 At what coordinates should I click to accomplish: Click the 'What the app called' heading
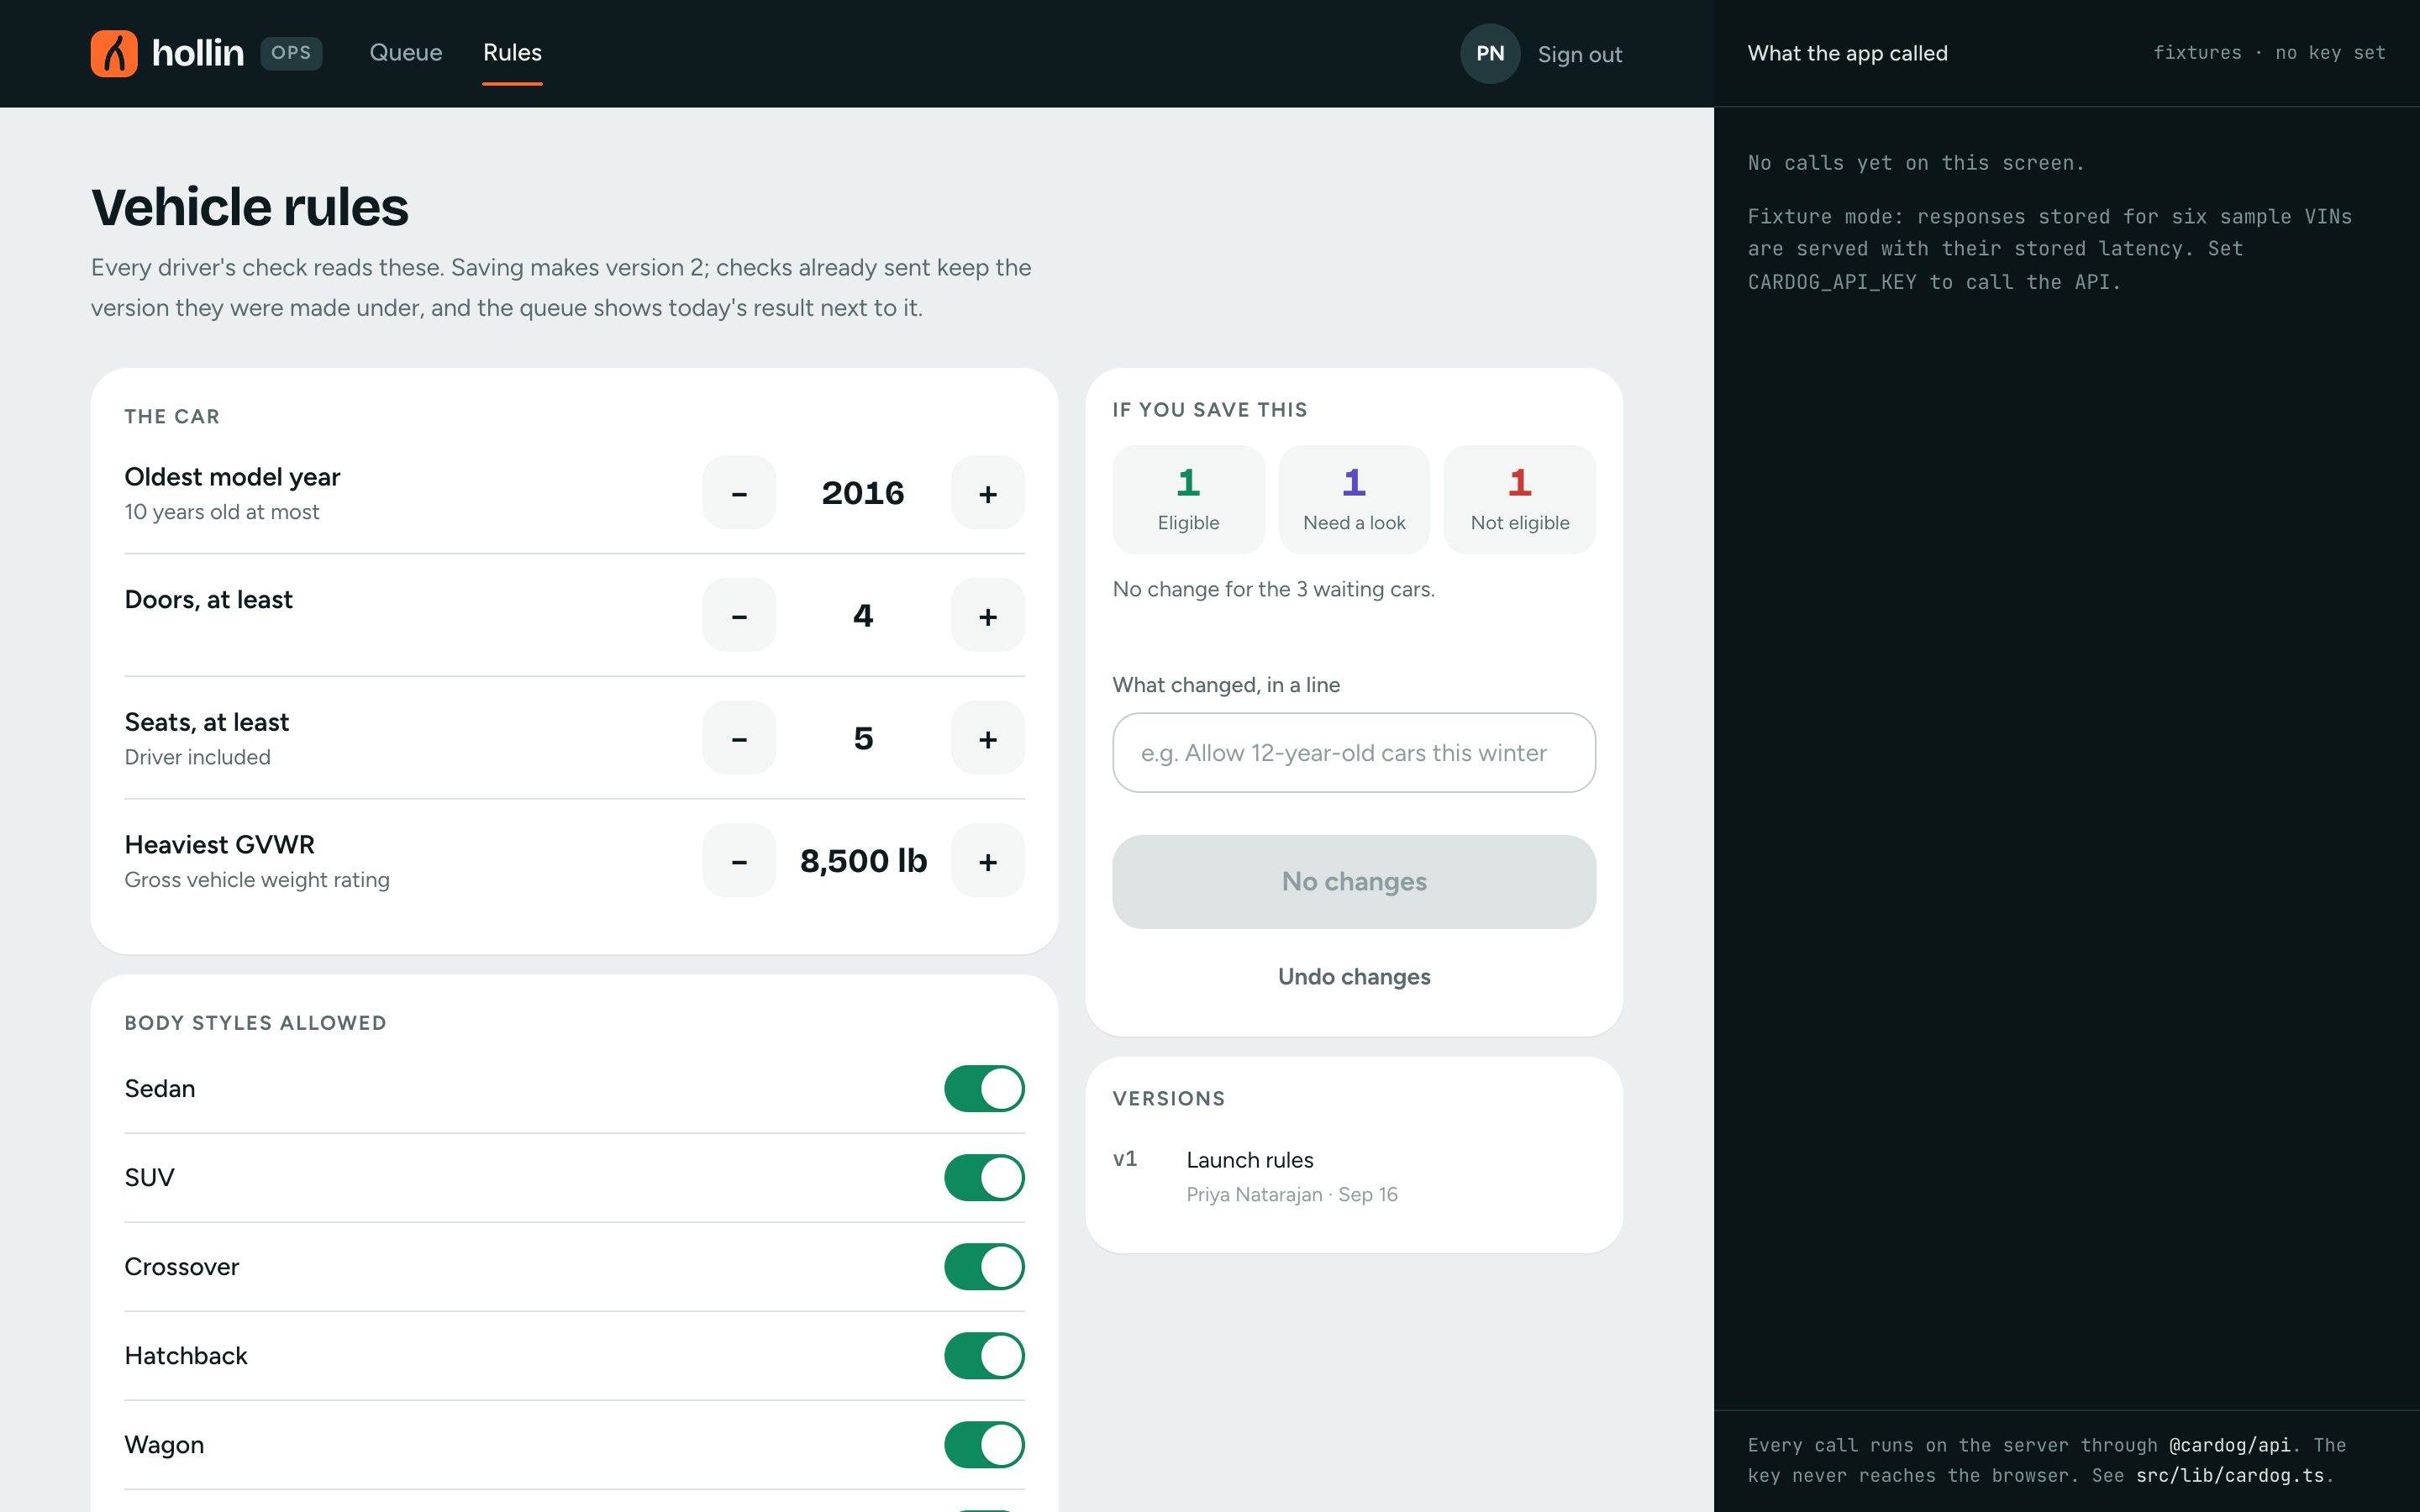tap(1847, 54)
